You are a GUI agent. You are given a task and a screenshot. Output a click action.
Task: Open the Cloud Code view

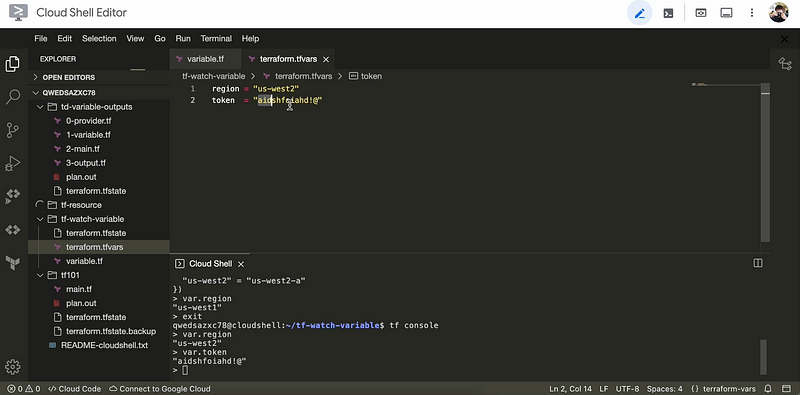(13, 196)
